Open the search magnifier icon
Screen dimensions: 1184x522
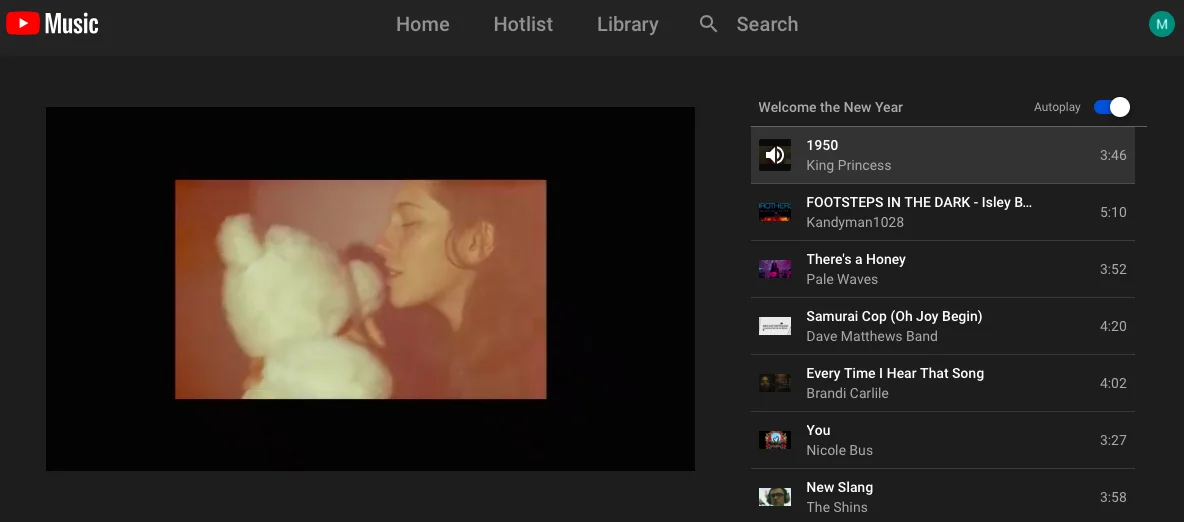coord(708,24)
